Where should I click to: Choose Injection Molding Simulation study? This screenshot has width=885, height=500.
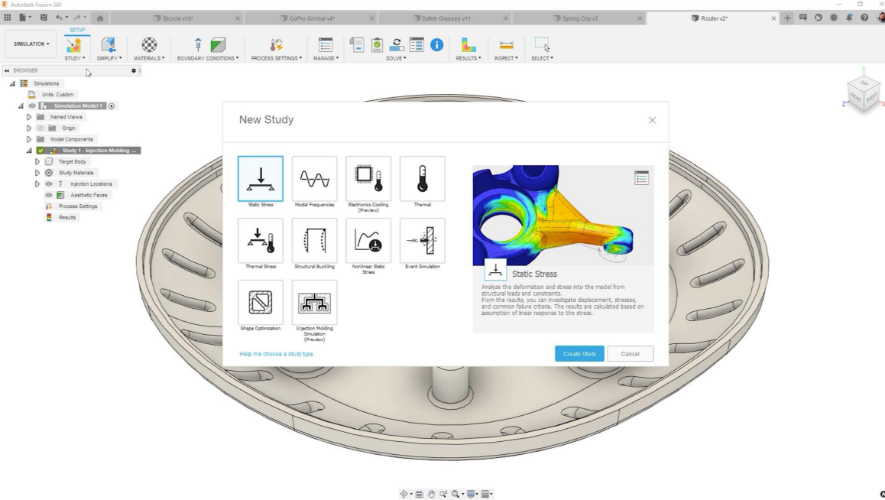314,302
